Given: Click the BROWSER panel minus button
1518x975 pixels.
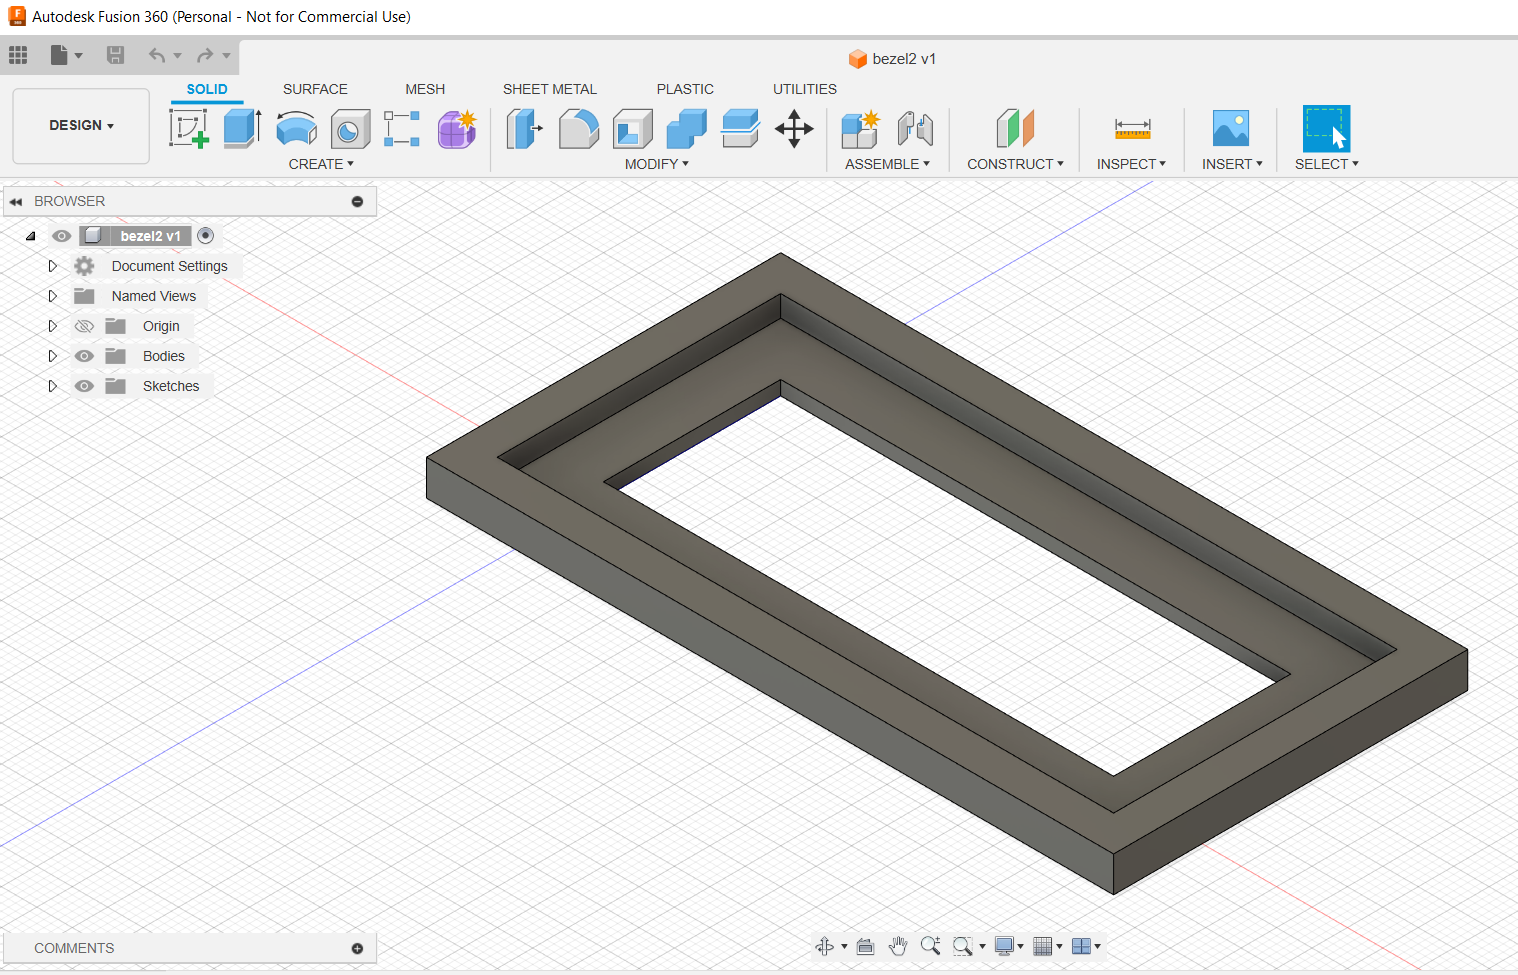Looking at the screenshot, I should 357,201.
